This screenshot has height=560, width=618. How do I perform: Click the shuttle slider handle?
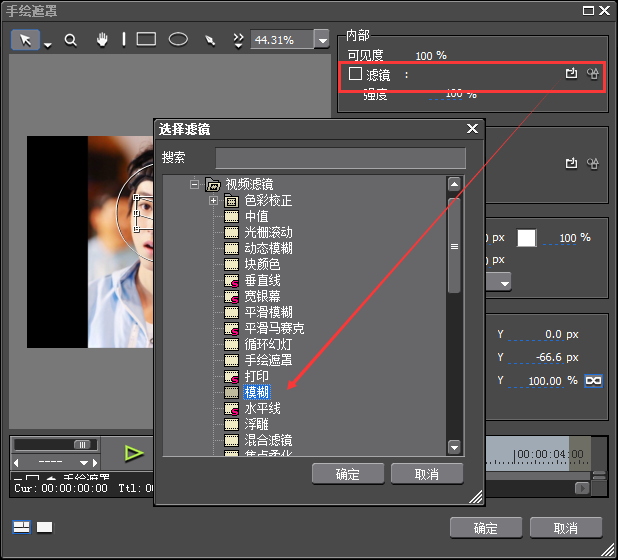(x=82, y=445)
